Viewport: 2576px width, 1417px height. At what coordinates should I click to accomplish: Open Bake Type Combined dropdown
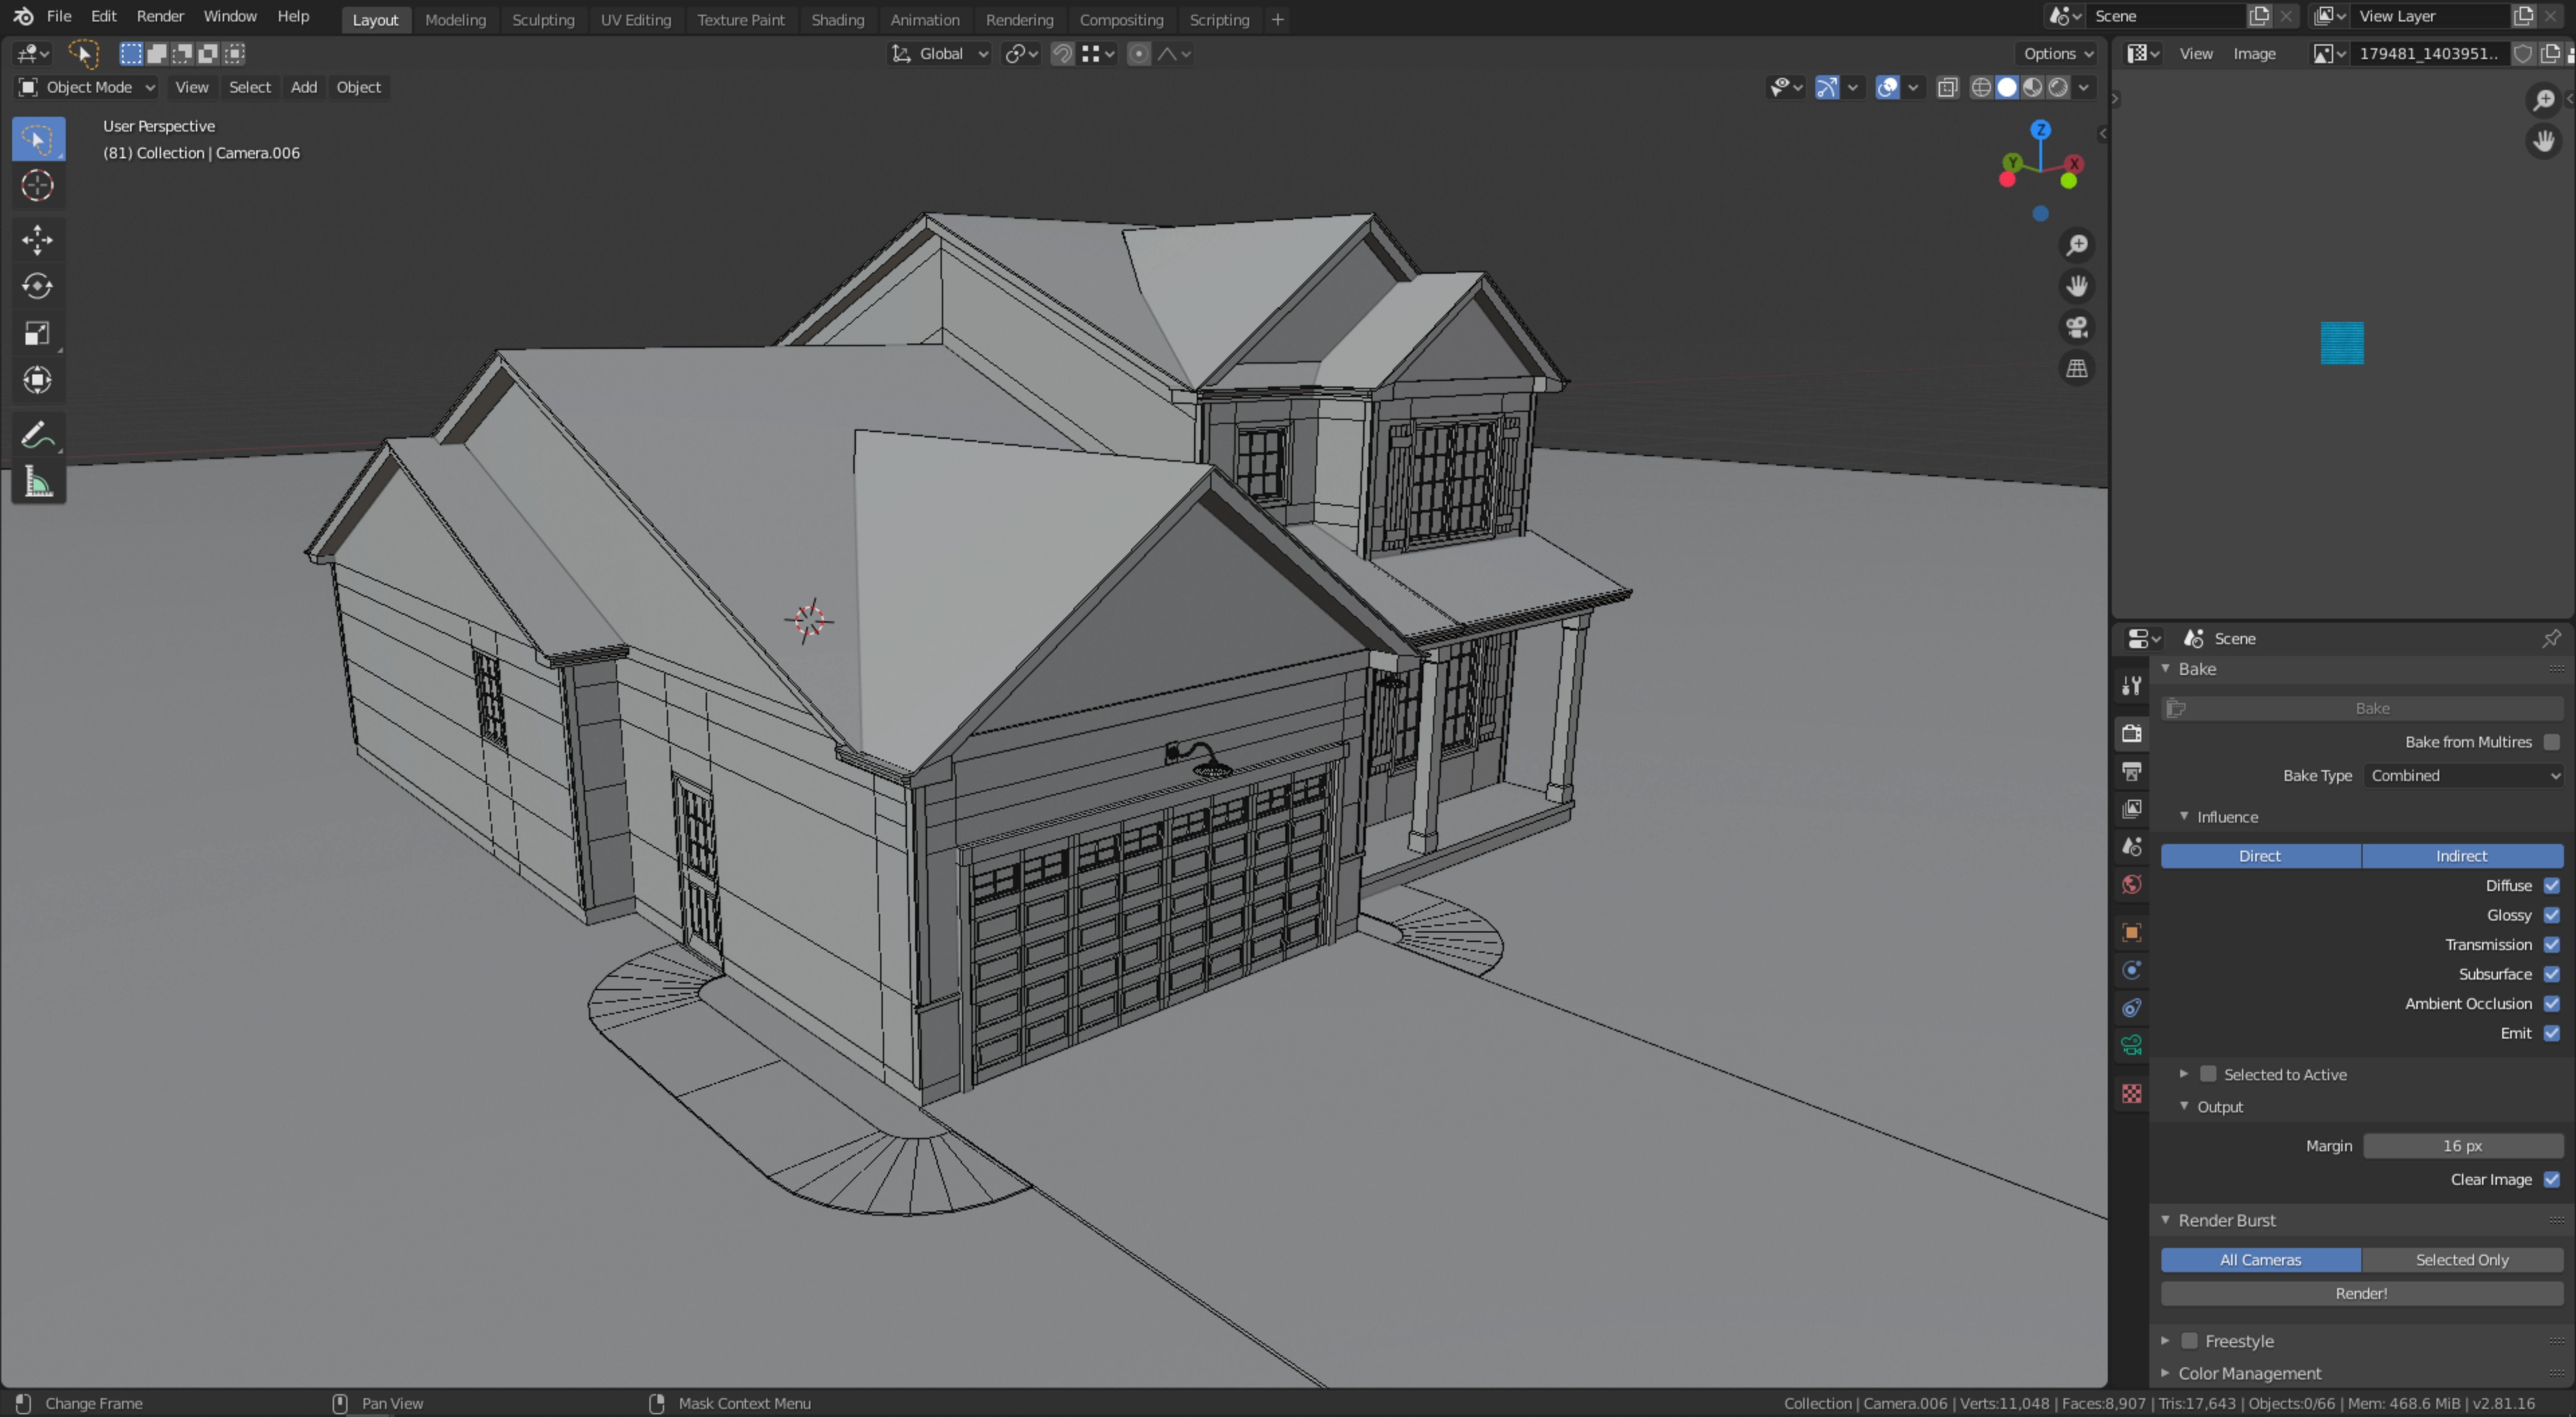pos(2463,776)
